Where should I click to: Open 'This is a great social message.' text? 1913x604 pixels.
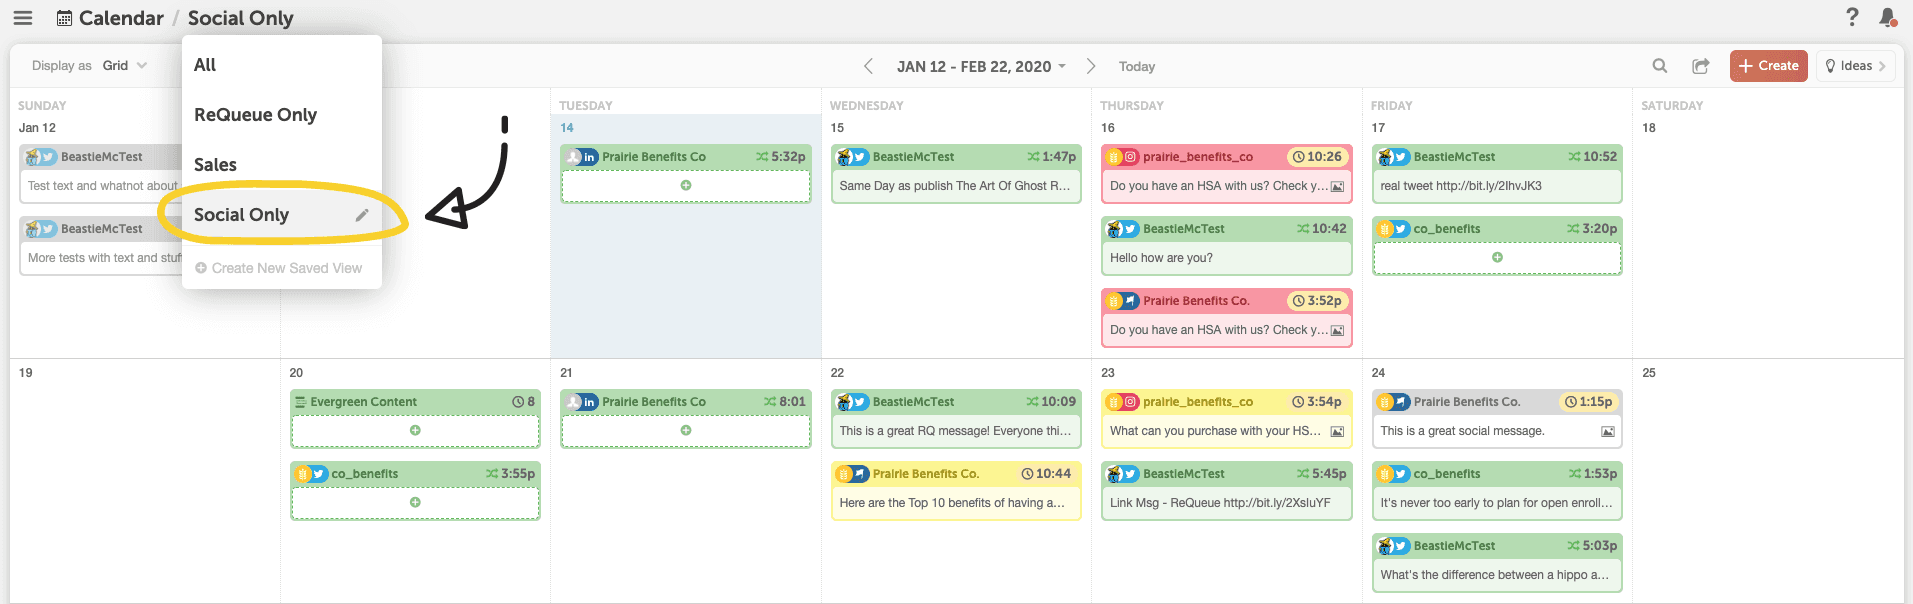click(x=1462, y=431)
